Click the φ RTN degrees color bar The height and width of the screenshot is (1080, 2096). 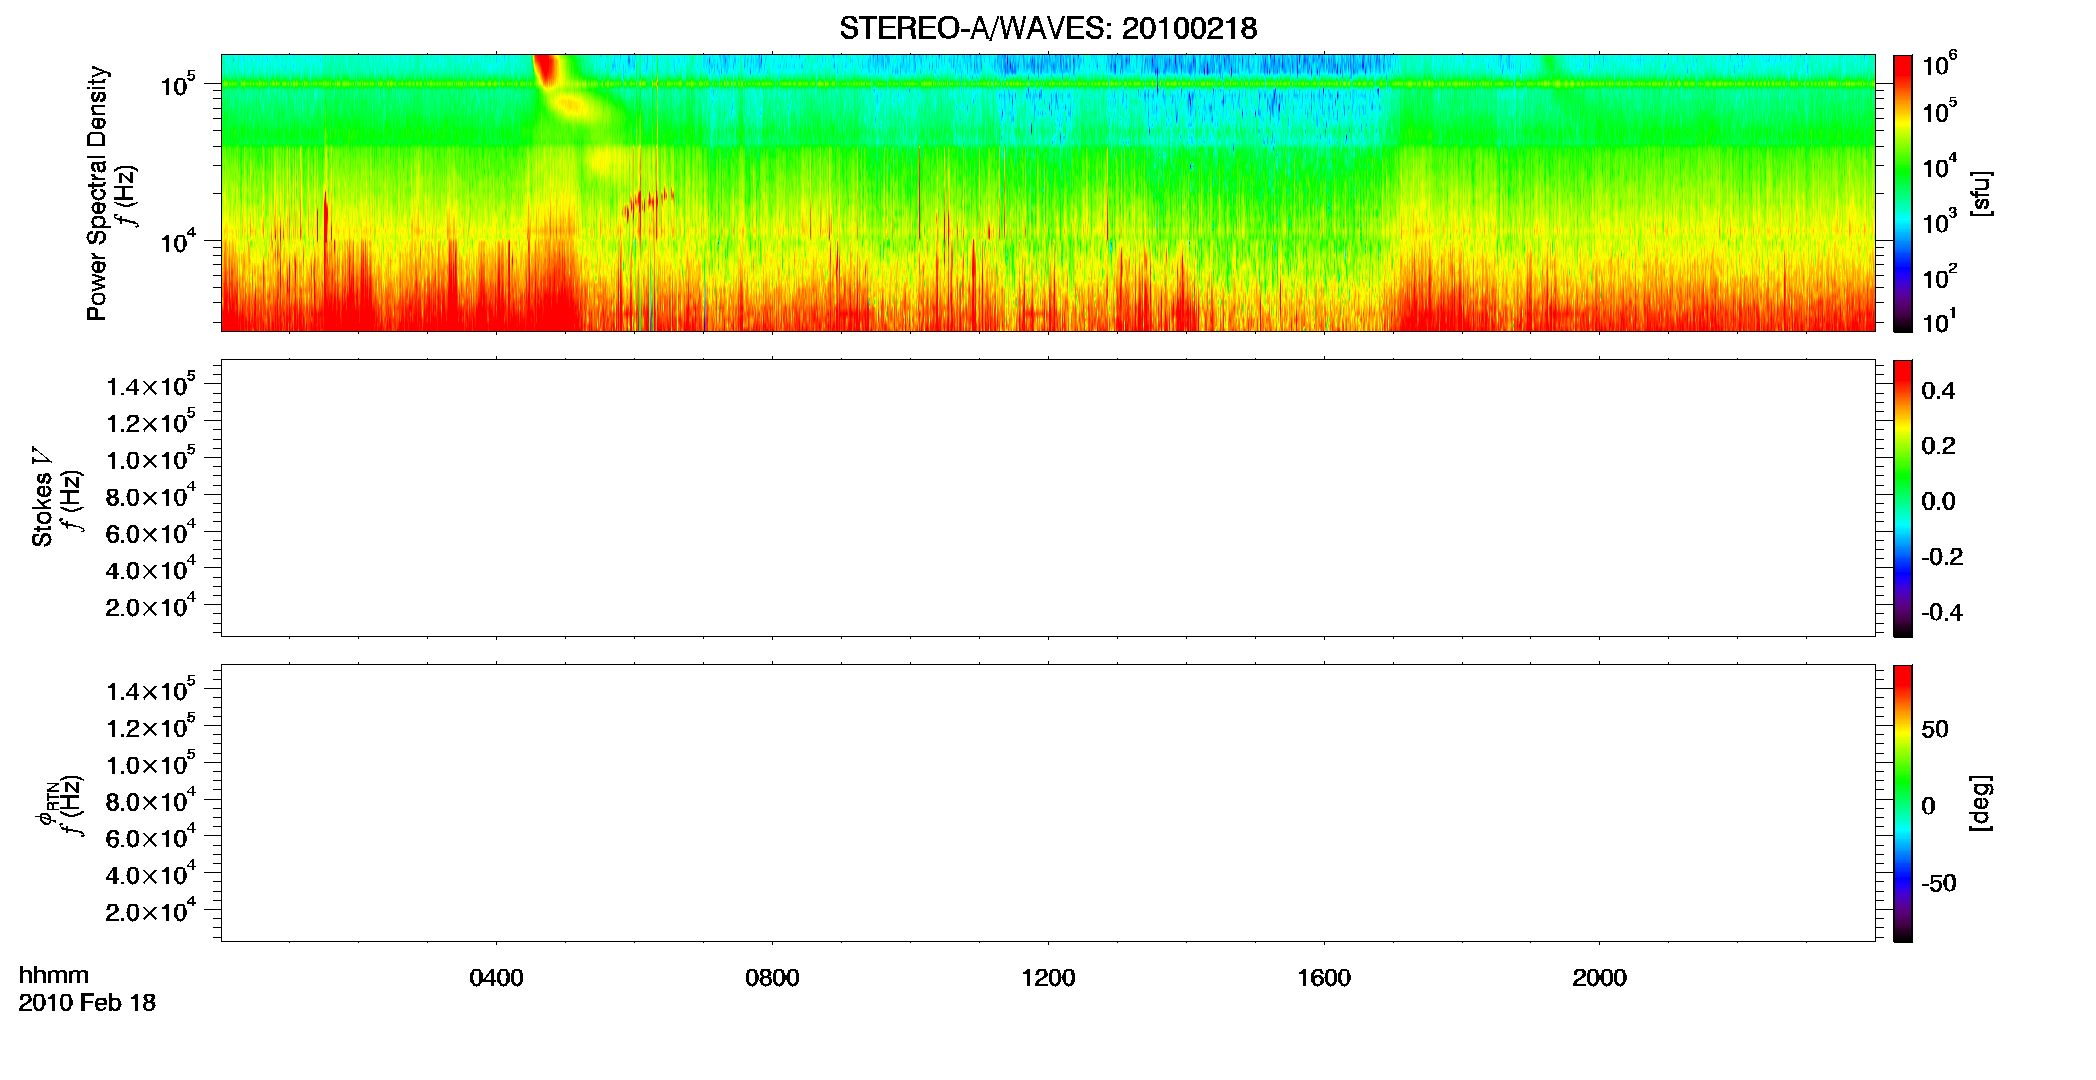click(x=1903, y=803)
